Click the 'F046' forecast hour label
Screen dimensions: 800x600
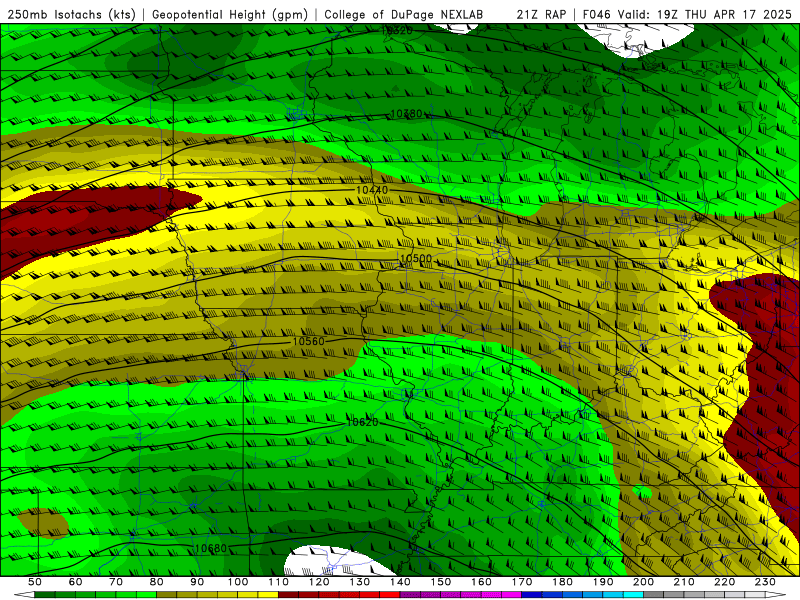(596, 14)
